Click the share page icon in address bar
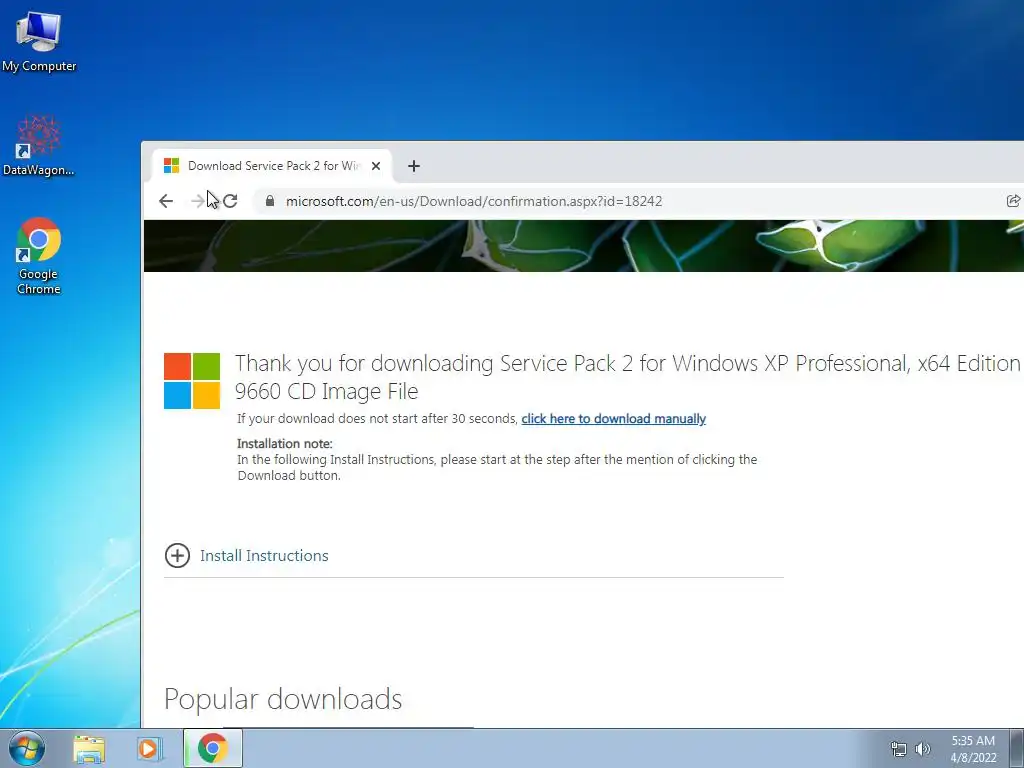Viewport: 1024px width, 768px height. 1014,201
